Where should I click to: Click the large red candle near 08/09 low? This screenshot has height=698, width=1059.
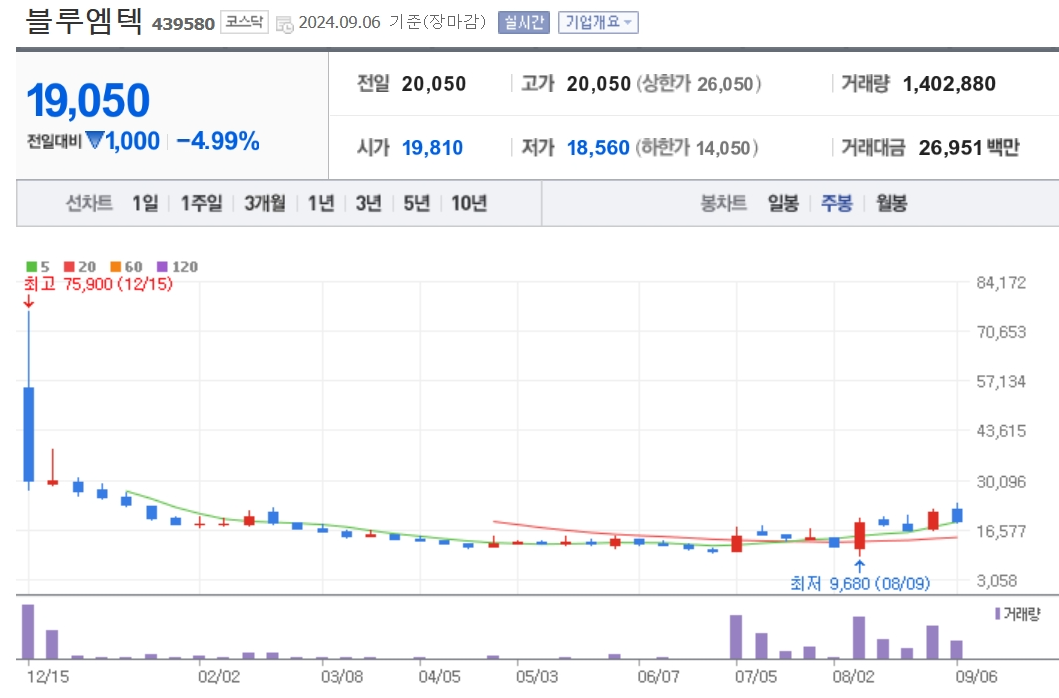click(x=860, y=535)
